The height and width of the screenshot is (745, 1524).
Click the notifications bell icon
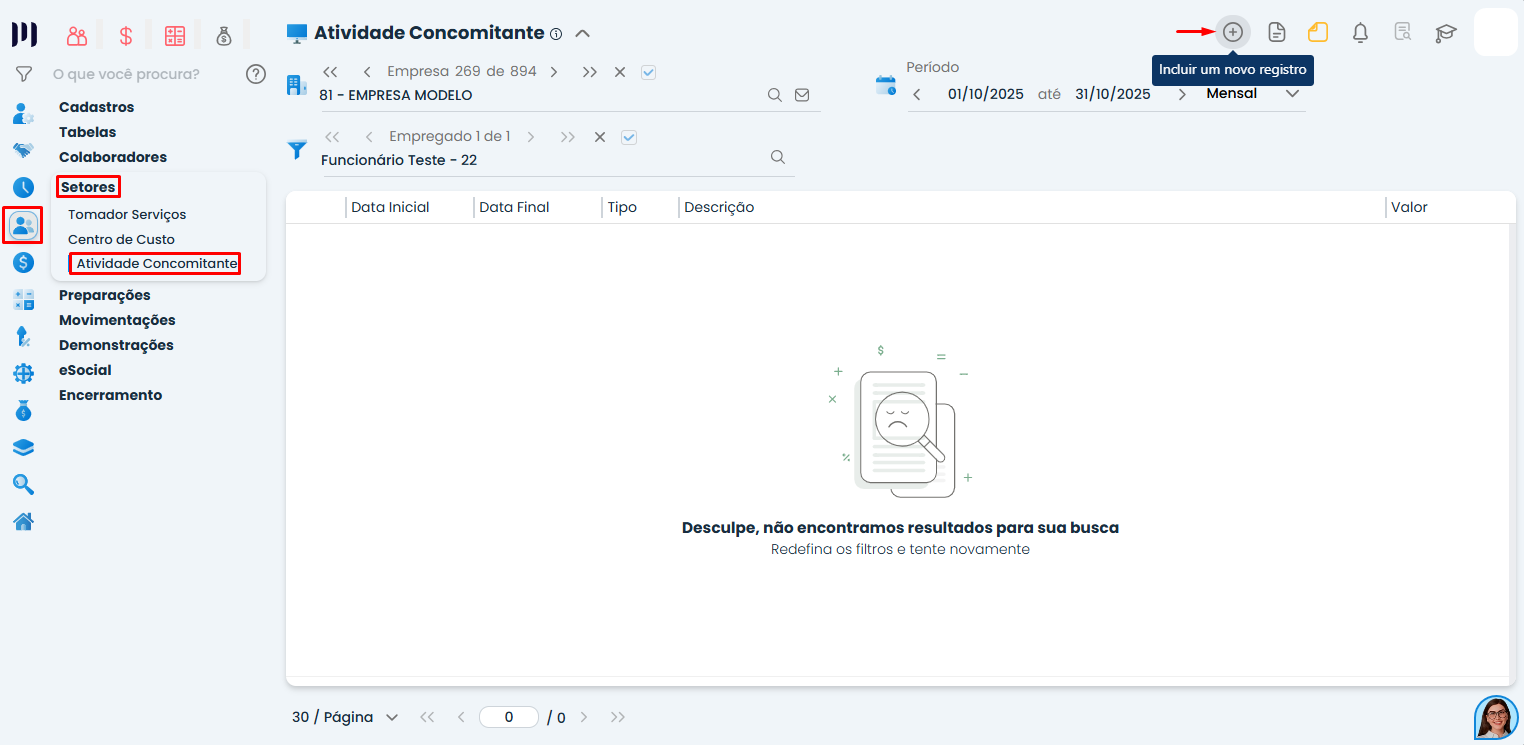tap(1360, 31)
